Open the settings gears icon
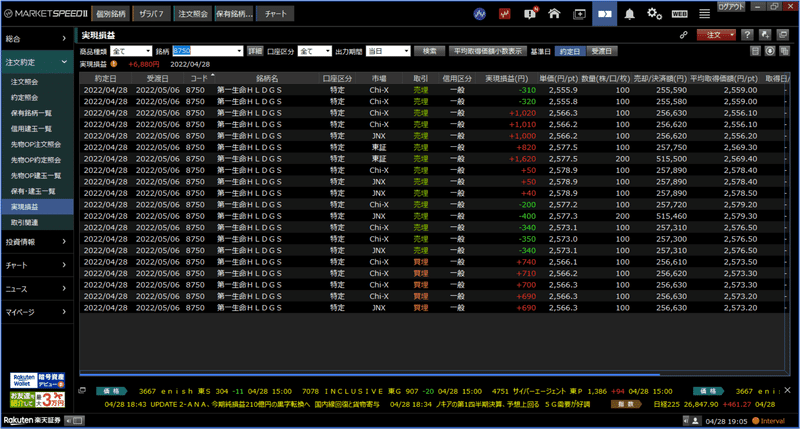Viewport: 800px width, 429px height. tap(655, 14)
